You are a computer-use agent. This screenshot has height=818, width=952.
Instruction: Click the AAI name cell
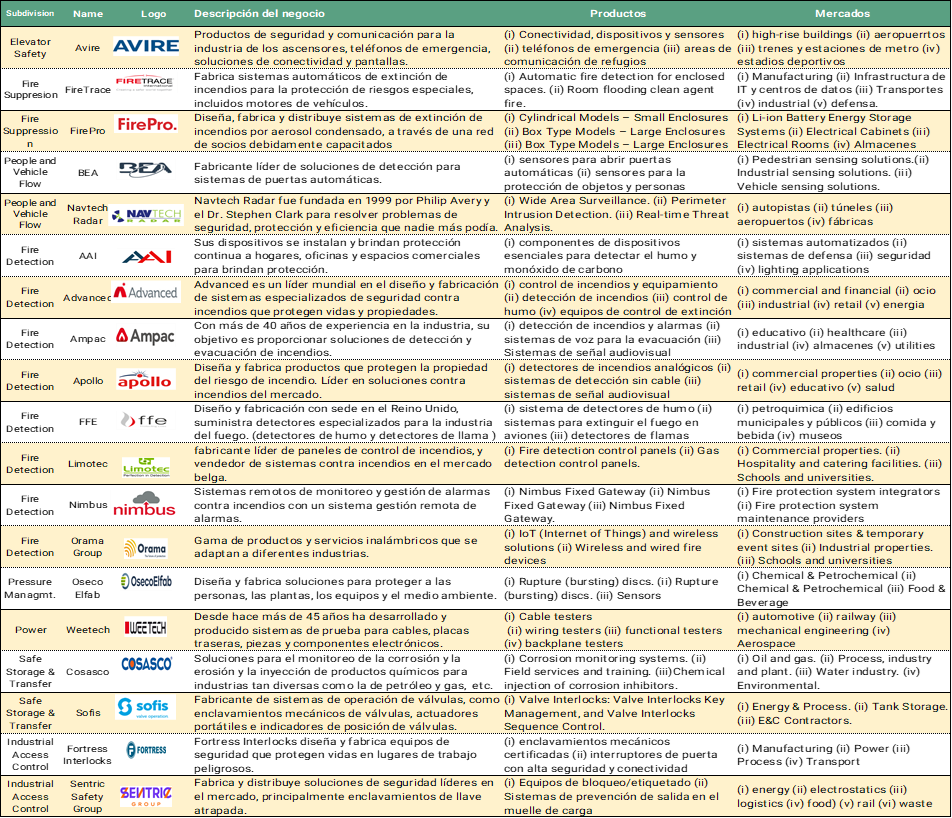(x=88, y=256)
